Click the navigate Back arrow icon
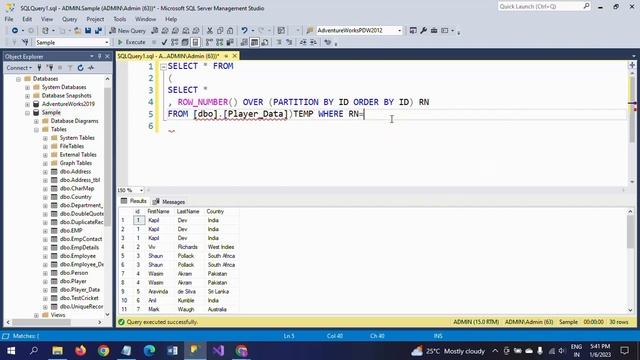This screenshot has width=640, height=360. (15, 31)
